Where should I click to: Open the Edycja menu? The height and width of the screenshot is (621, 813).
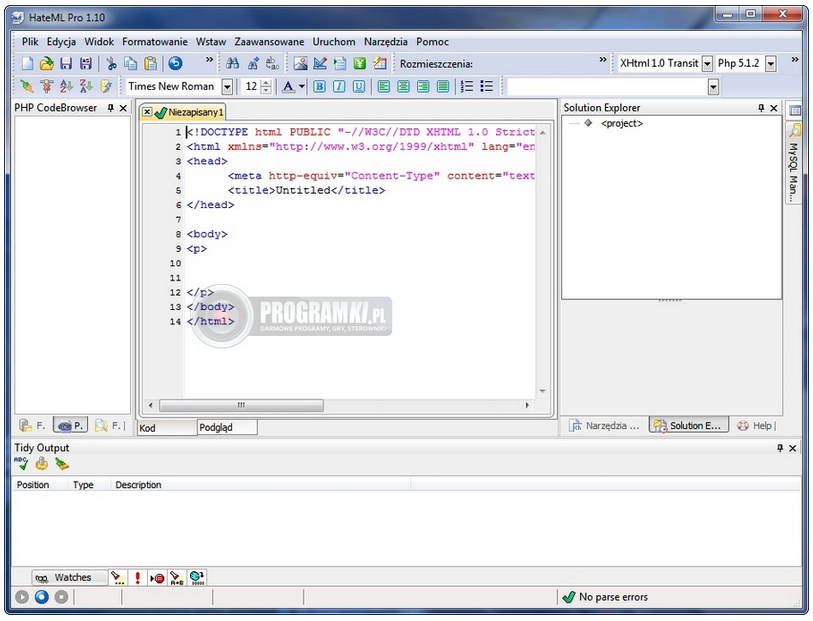[61, 41]
